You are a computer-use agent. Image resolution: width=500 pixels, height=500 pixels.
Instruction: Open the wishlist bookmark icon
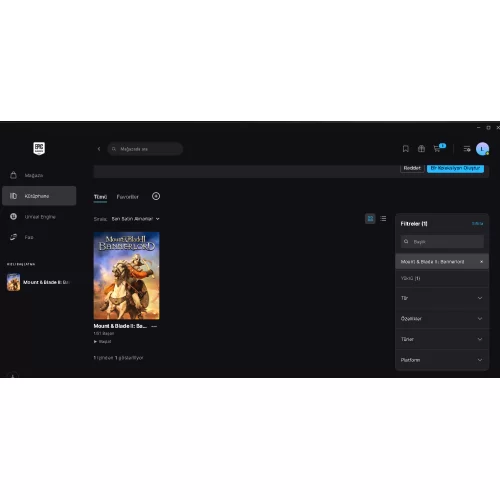coord(406,149)
